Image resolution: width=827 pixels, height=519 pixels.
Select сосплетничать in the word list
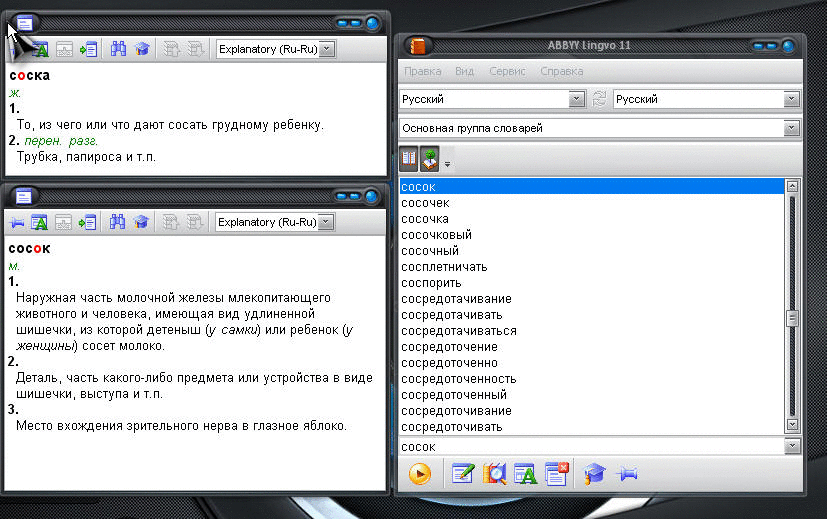[592, 267]
